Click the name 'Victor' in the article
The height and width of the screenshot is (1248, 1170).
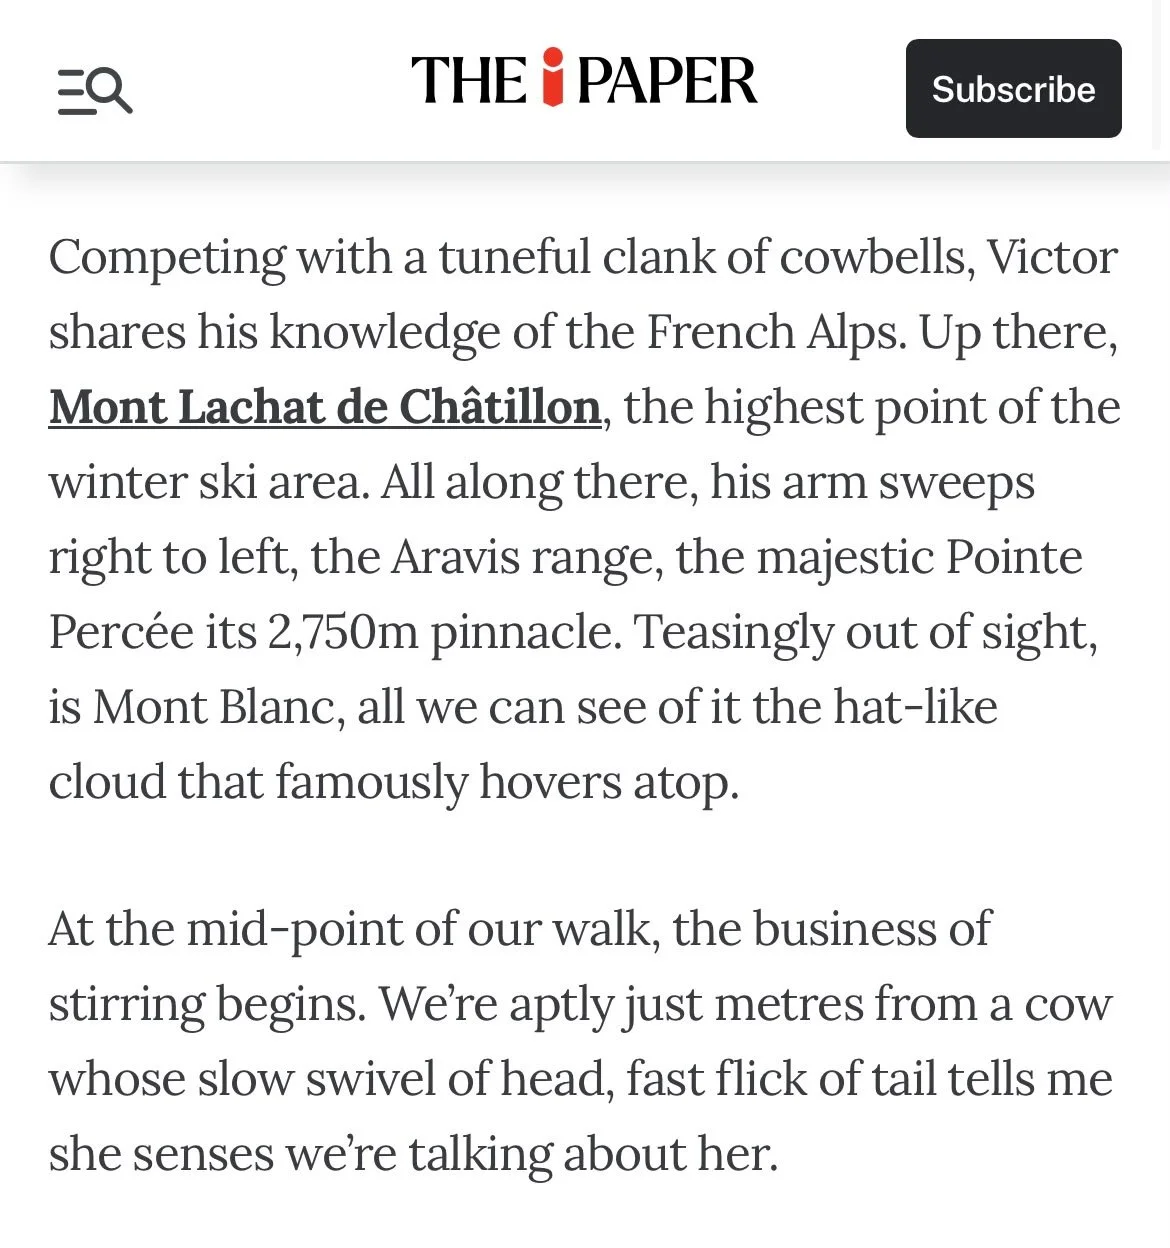(x=1052, y=257)
